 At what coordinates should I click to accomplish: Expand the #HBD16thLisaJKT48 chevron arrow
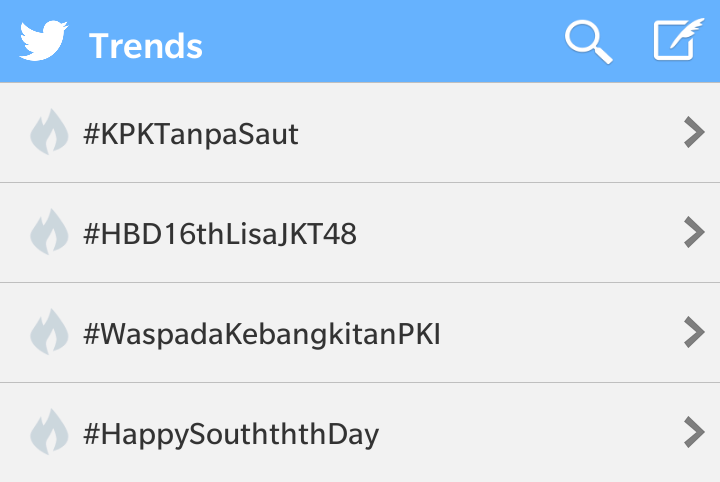pos(694,232)
